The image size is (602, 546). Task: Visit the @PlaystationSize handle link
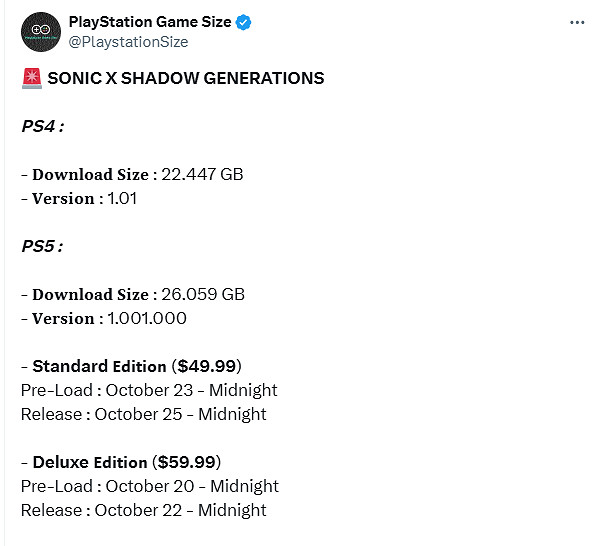coord(127,42)
